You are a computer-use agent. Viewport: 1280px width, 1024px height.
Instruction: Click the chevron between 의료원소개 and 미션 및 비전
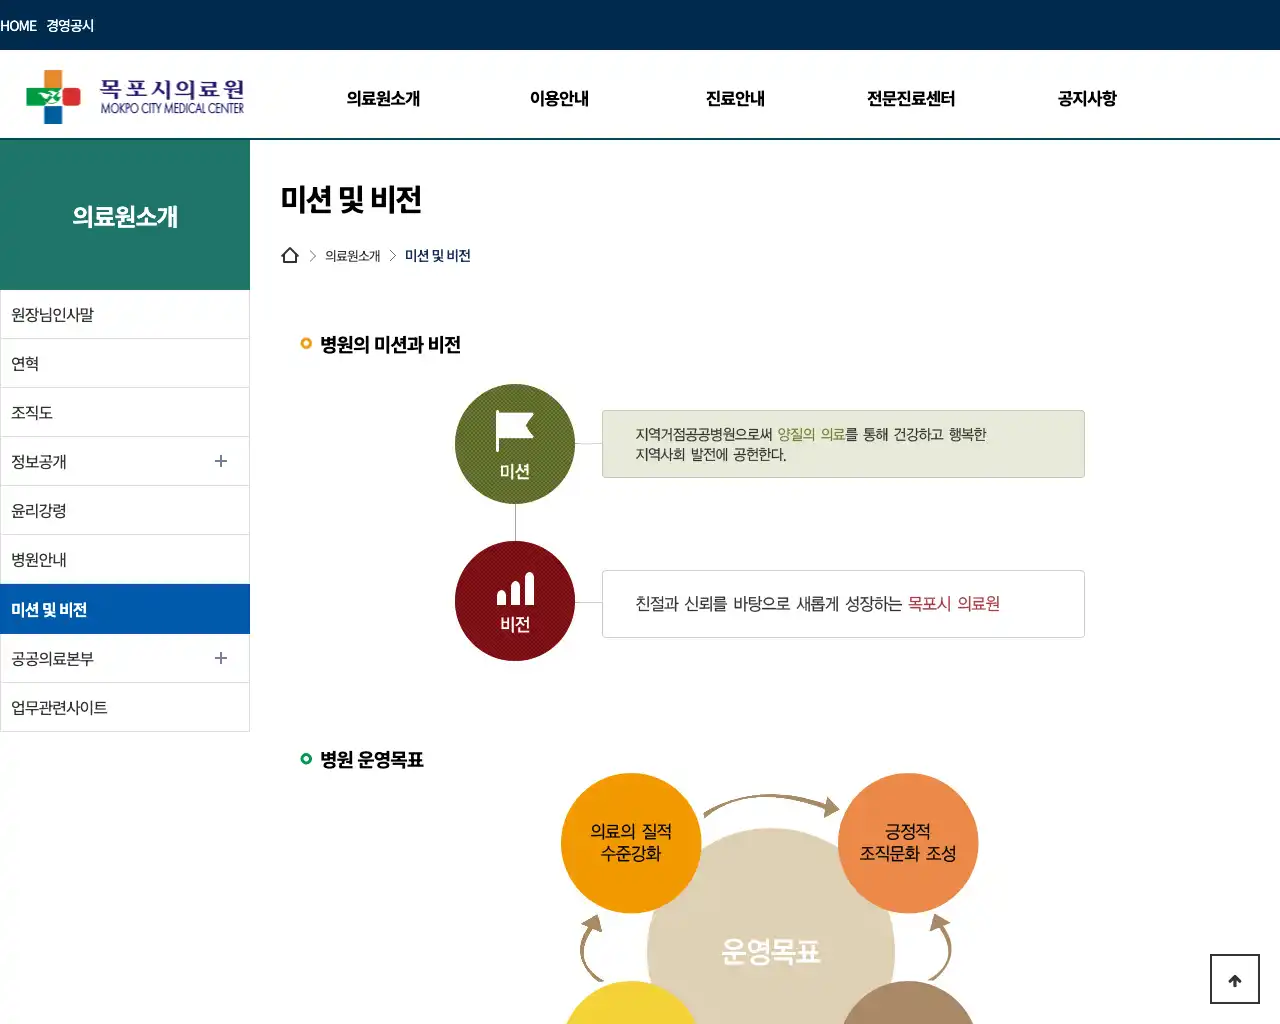[x=392, y=255]
